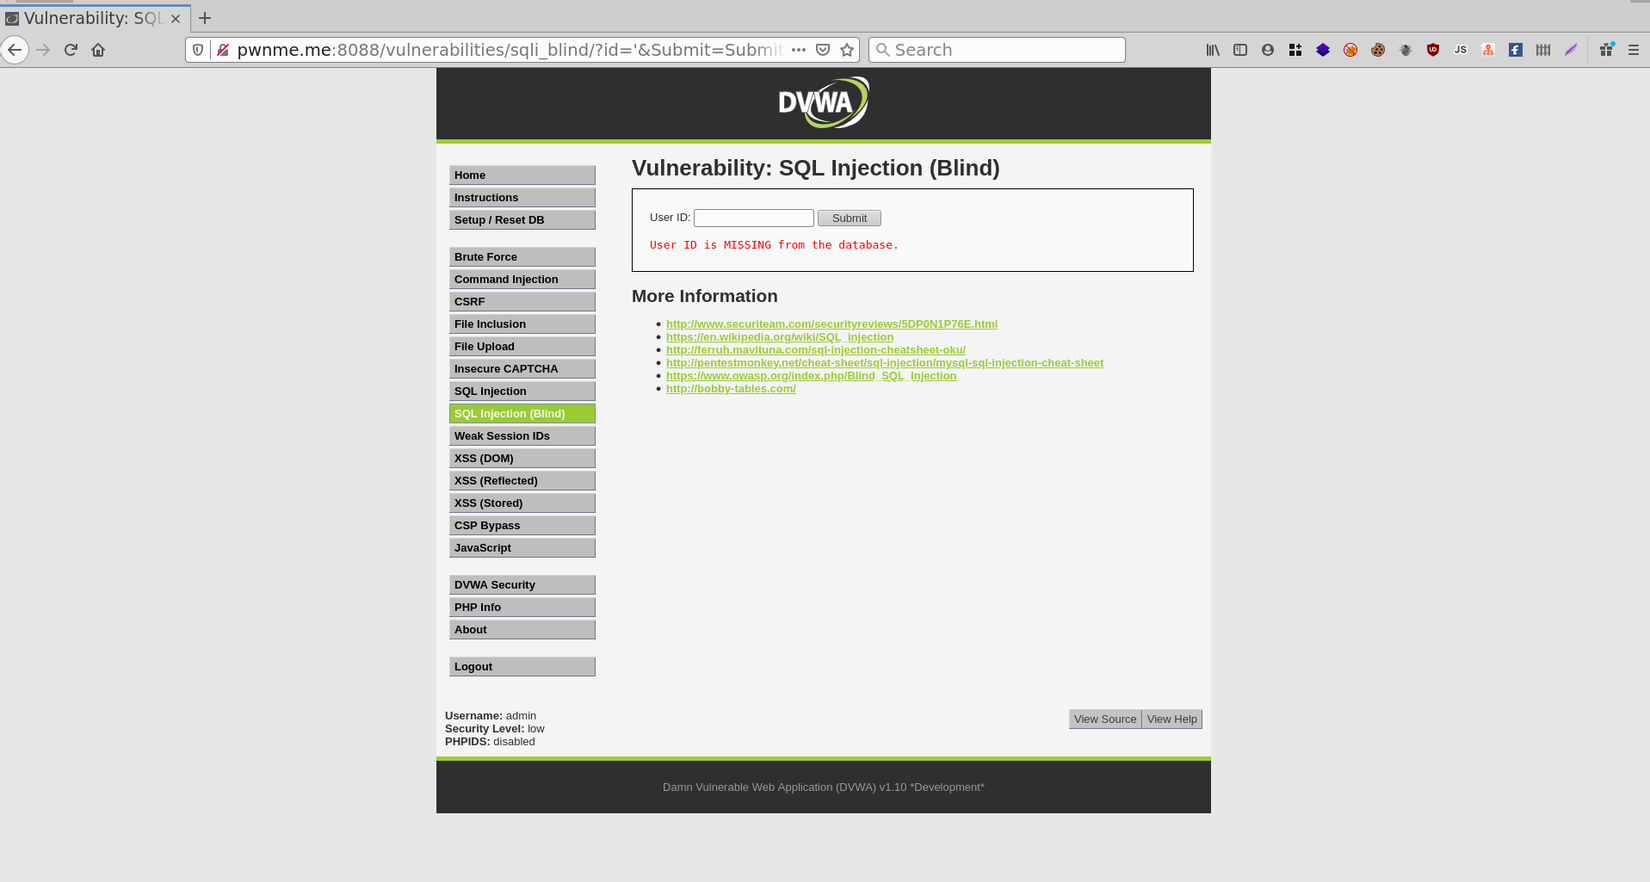This screenshot has width=1650, height=882.
Task: Save the page to Pocket
Action: click(823, 50)
